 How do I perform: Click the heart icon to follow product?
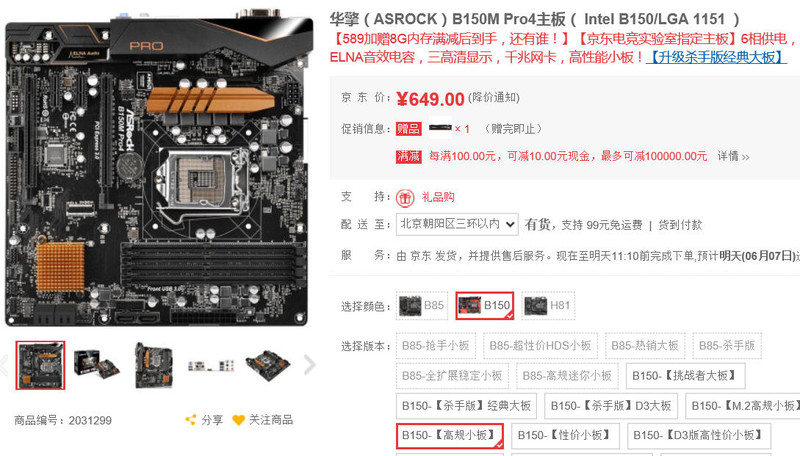238,420
